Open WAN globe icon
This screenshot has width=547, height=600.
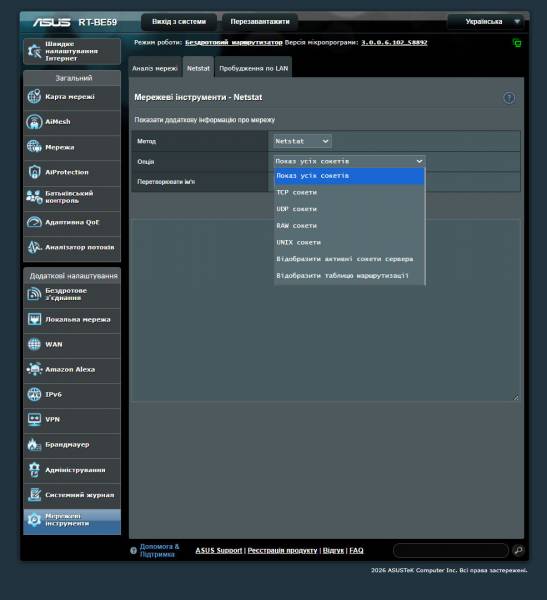[34, 344]
